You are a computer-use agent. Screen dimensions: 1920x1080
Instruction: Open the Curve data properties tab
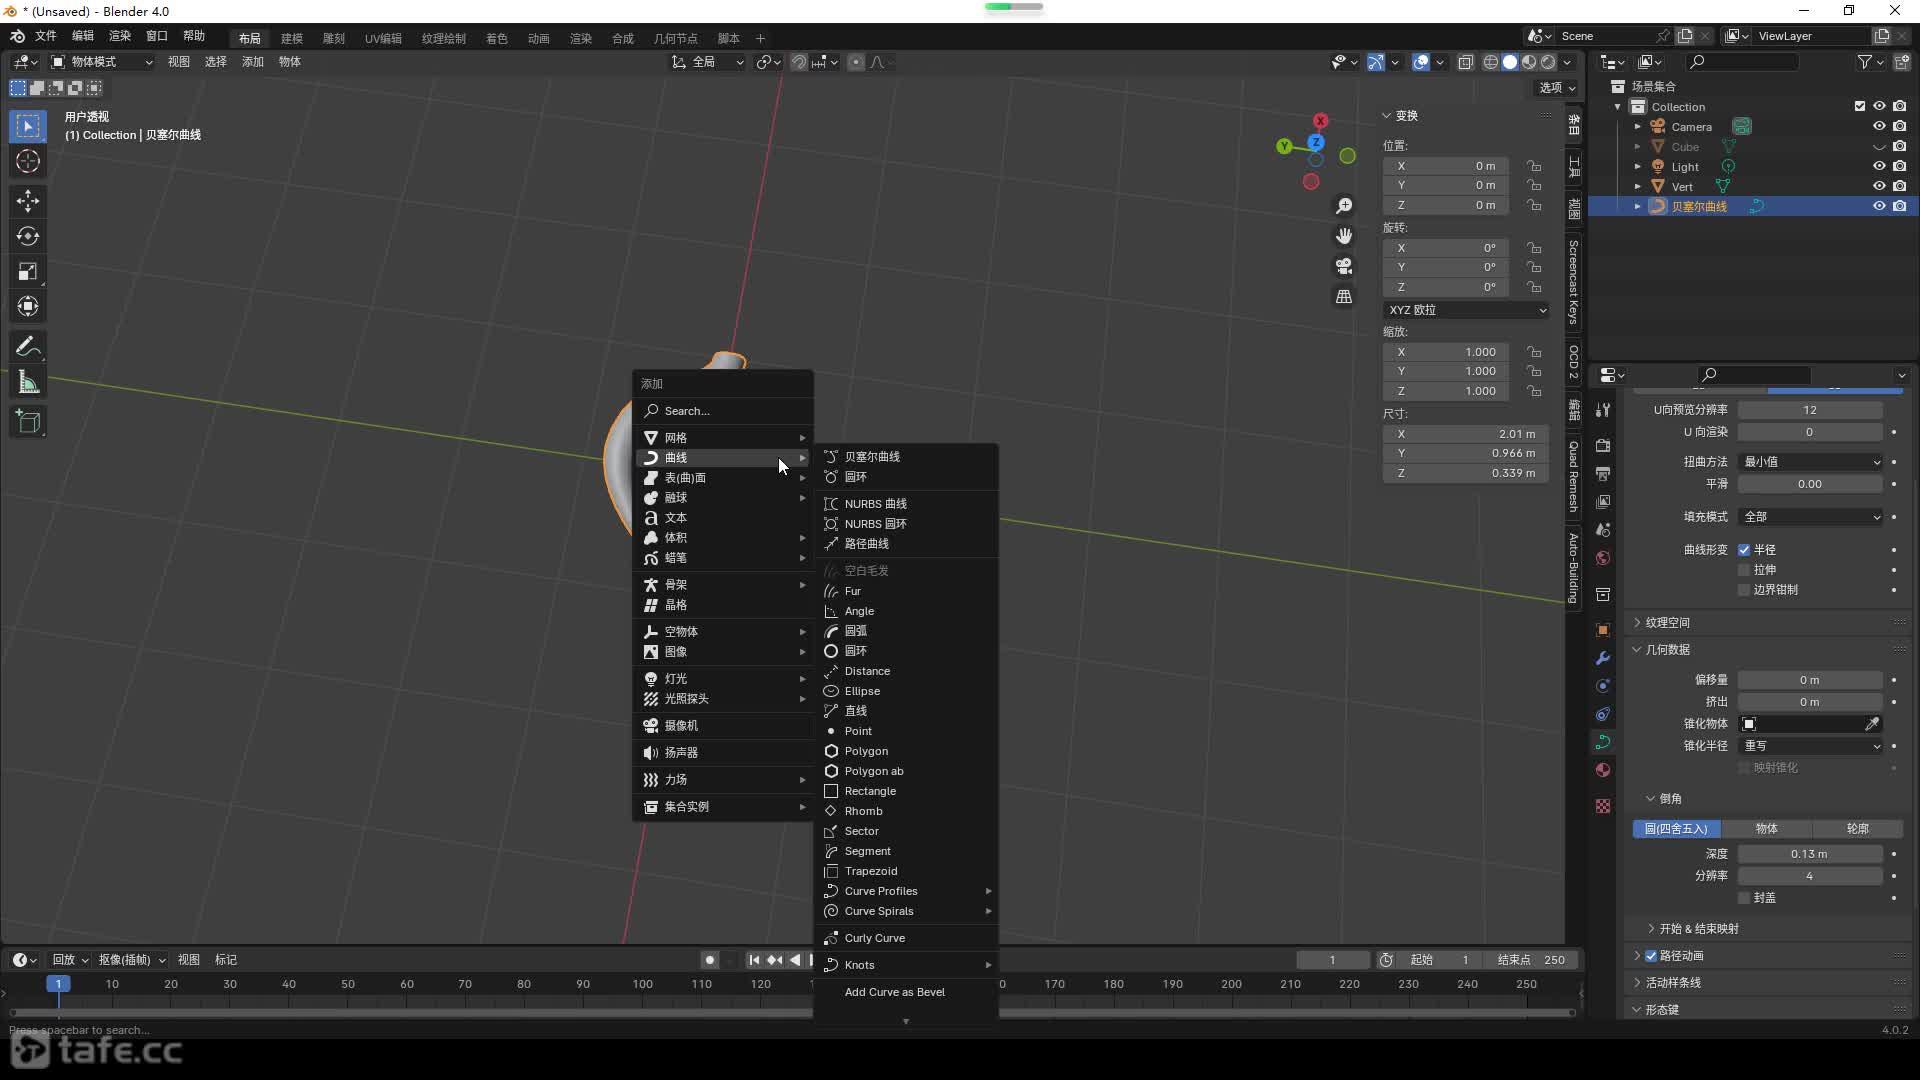click(1603, 742)
